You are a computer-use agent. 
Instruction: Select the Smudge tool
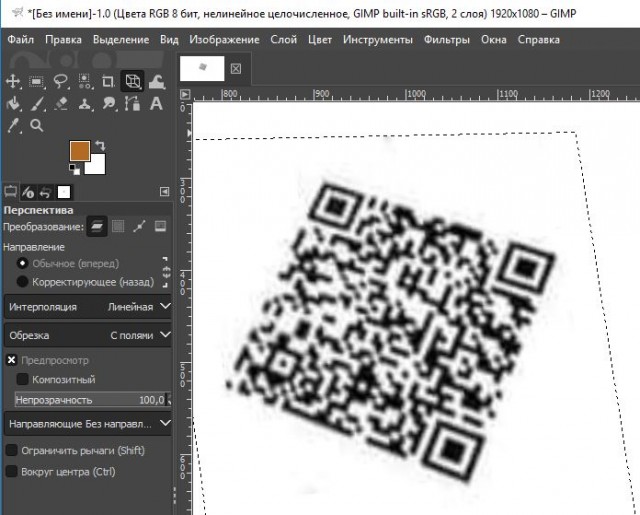tap(108, 104)
